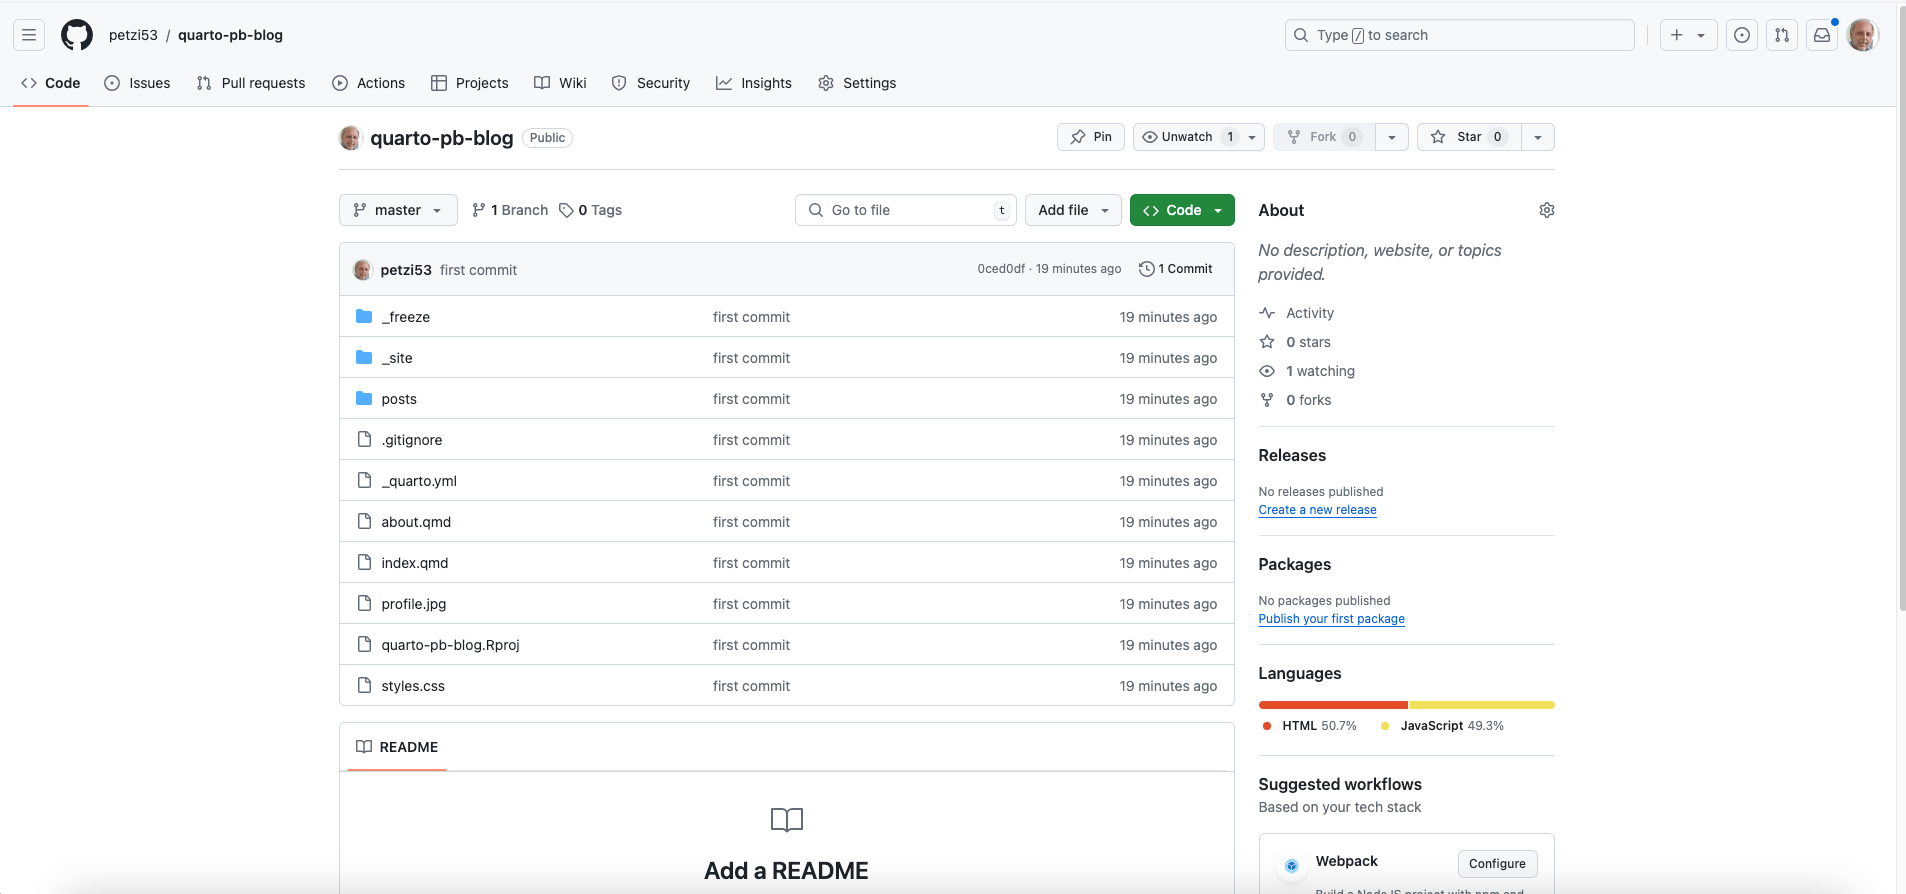1906x894 pixels.
Task: Toggle Unwatch notifications for repository
Action: (x=1198, y=137)
